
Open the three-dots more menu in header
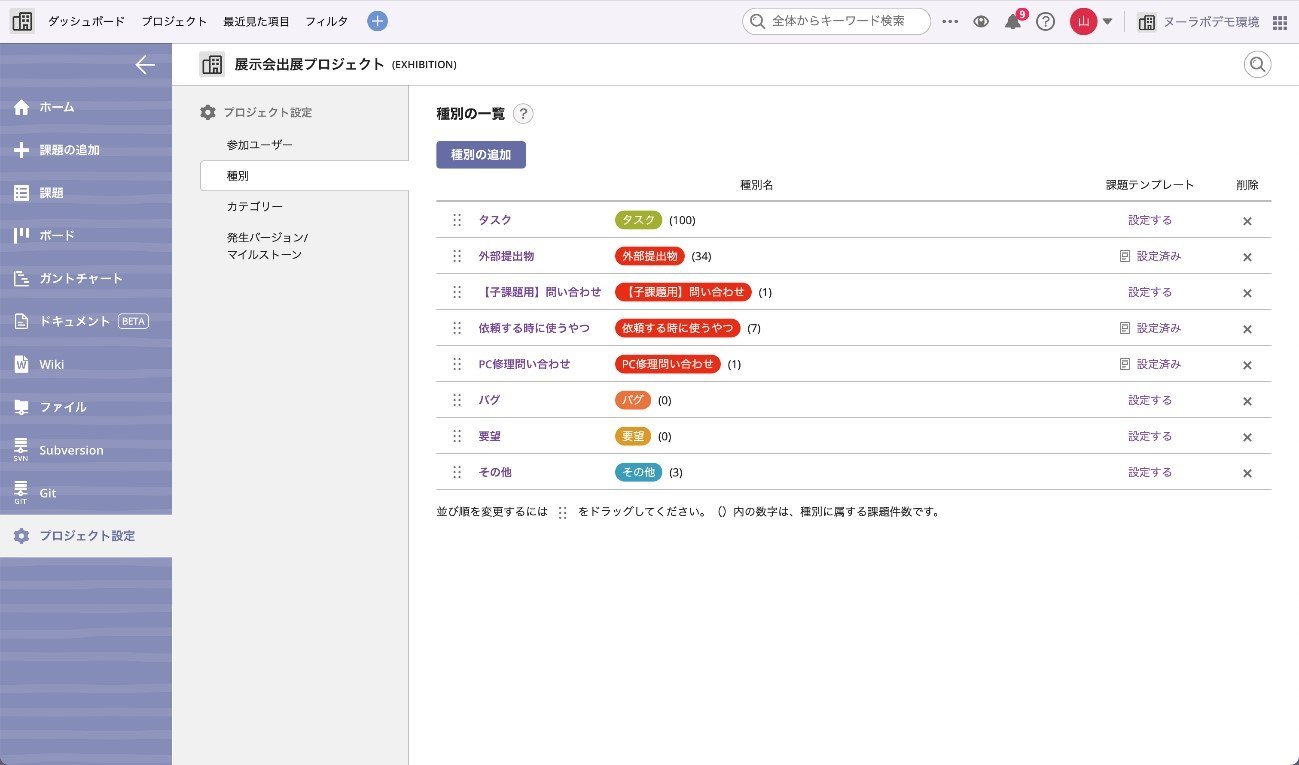950,21
